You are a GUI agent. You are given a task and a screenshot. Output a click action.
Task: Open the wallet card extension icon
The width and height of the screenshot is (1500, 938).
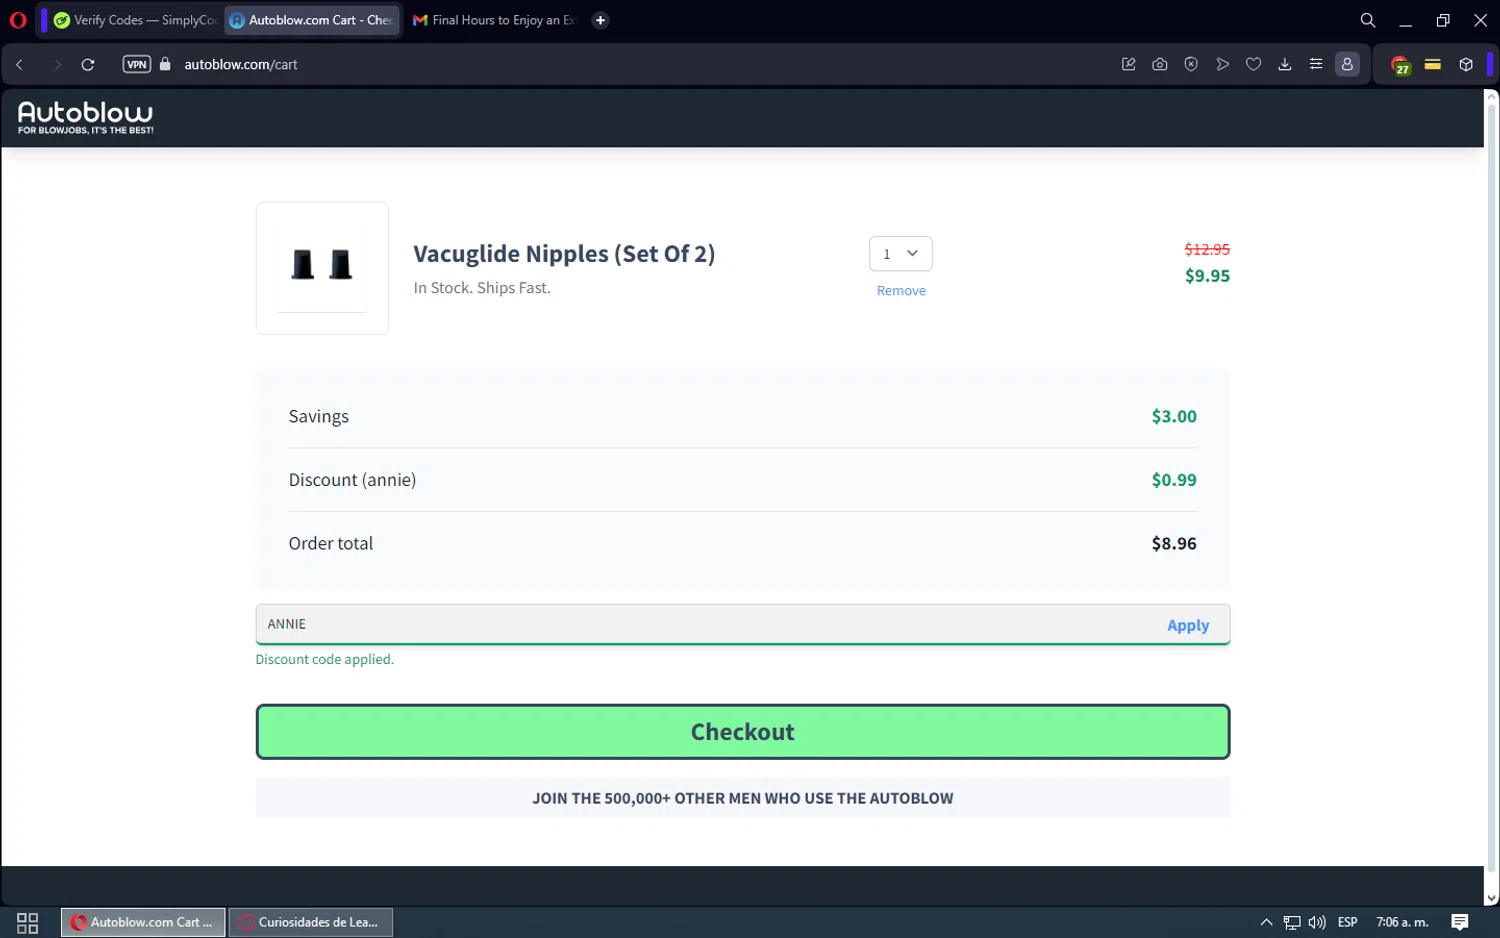coord(1433,64)
